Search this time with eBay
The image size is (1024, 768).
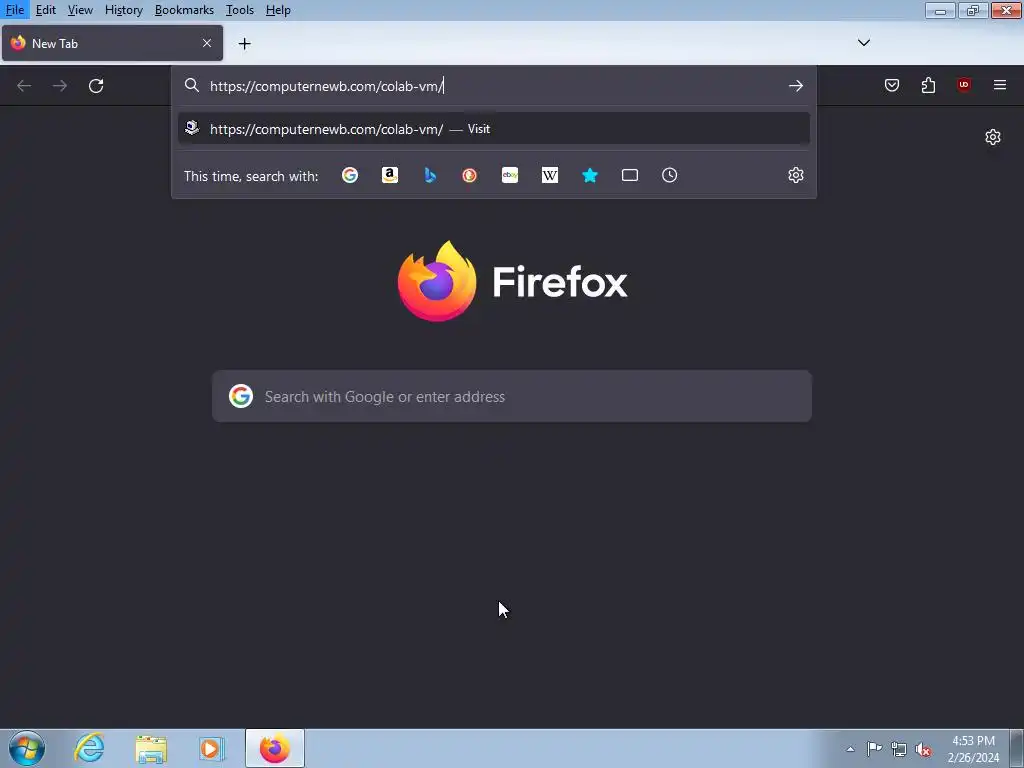[x=510, y=175]
